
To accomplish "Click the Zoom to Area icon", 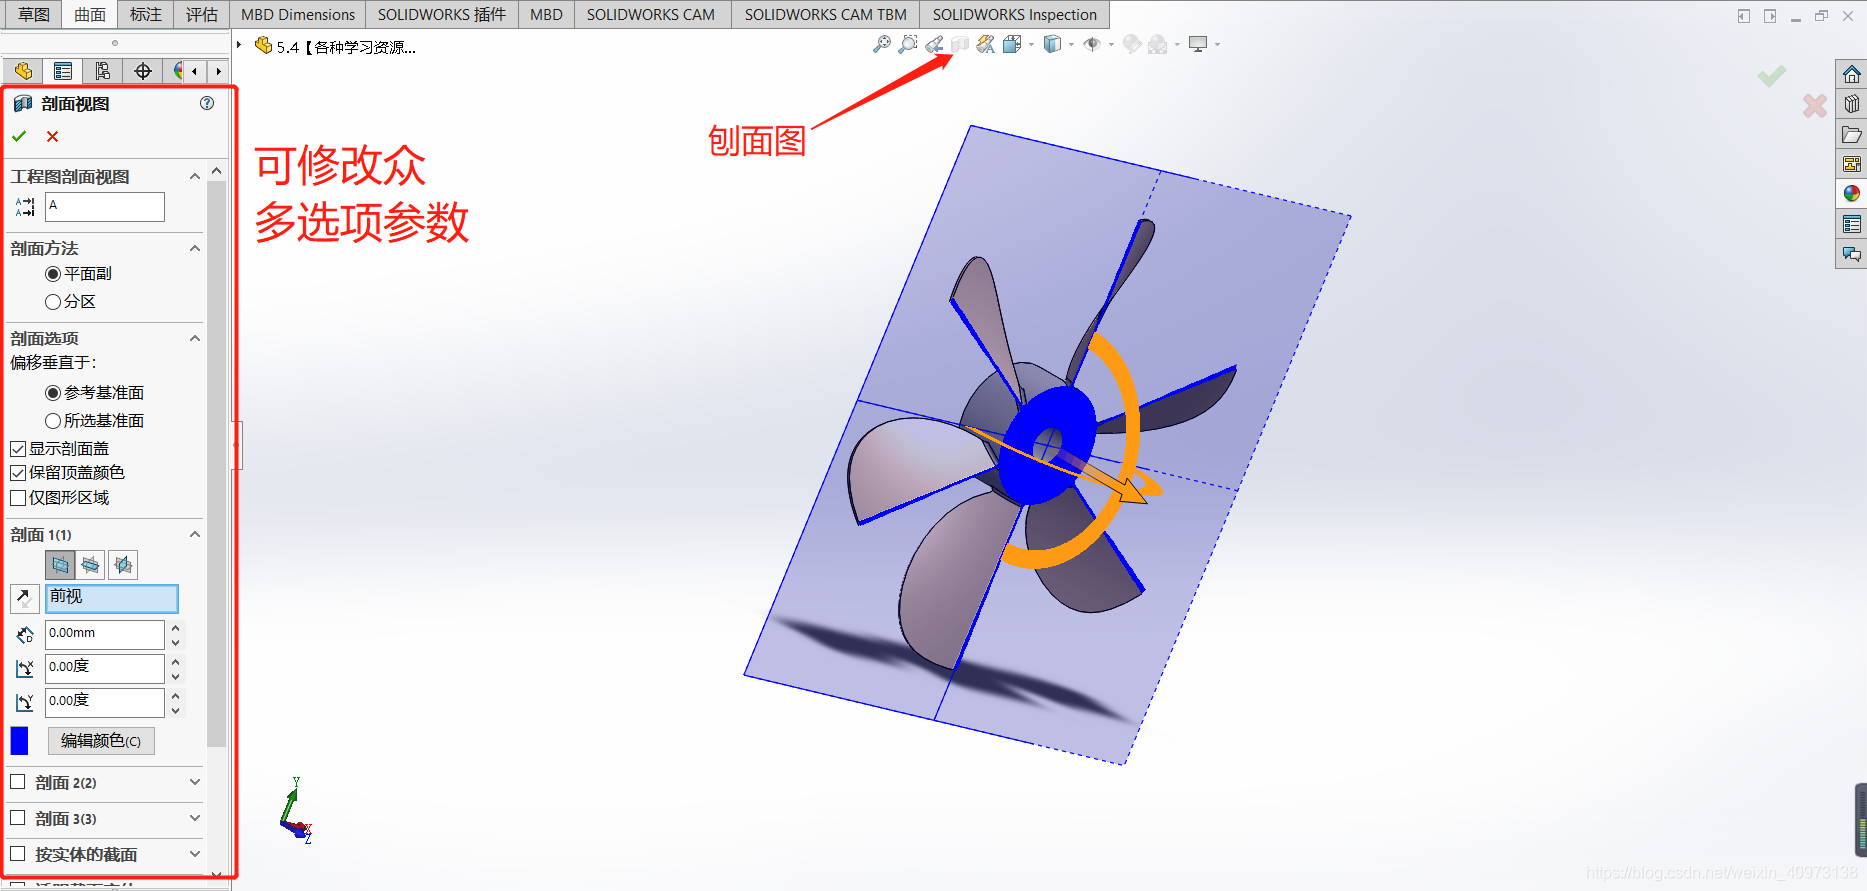I will pyautogui.click(x=907, y=44).
